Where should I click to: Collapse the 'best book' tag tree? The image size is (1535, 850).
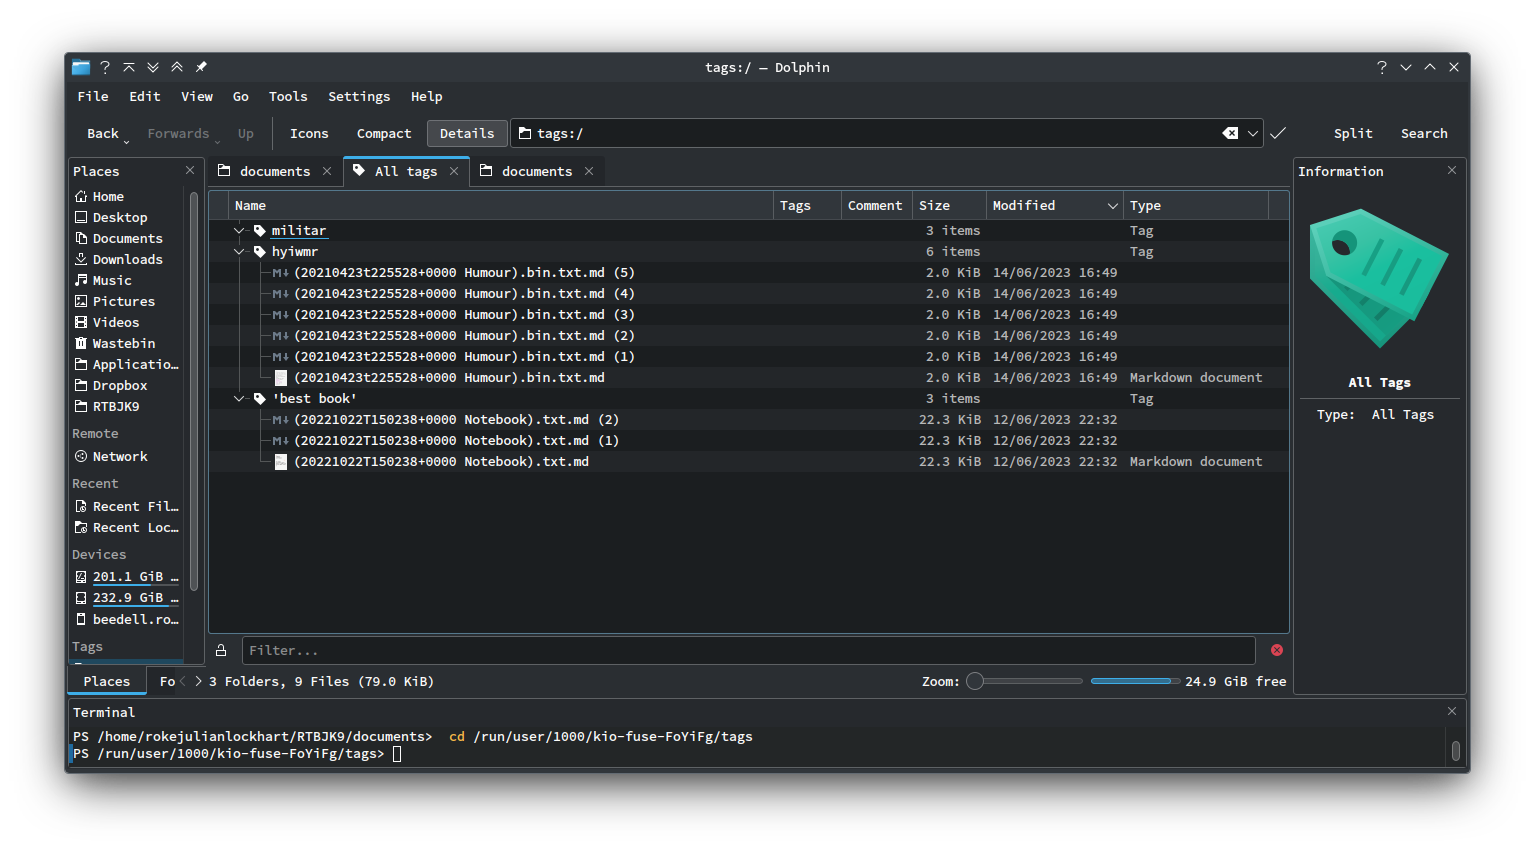[x=239, y=399]
